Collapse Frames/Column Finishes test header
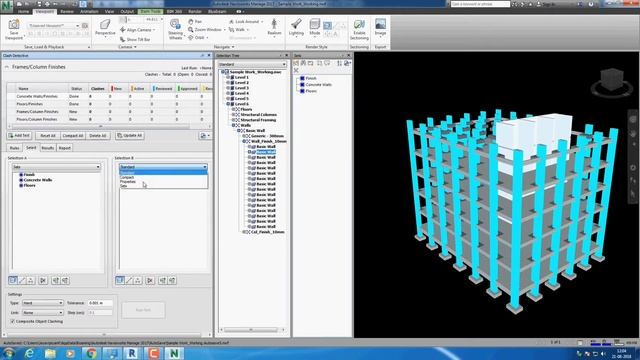Viewport: 640px width, 360px height. tap(7, 67)
